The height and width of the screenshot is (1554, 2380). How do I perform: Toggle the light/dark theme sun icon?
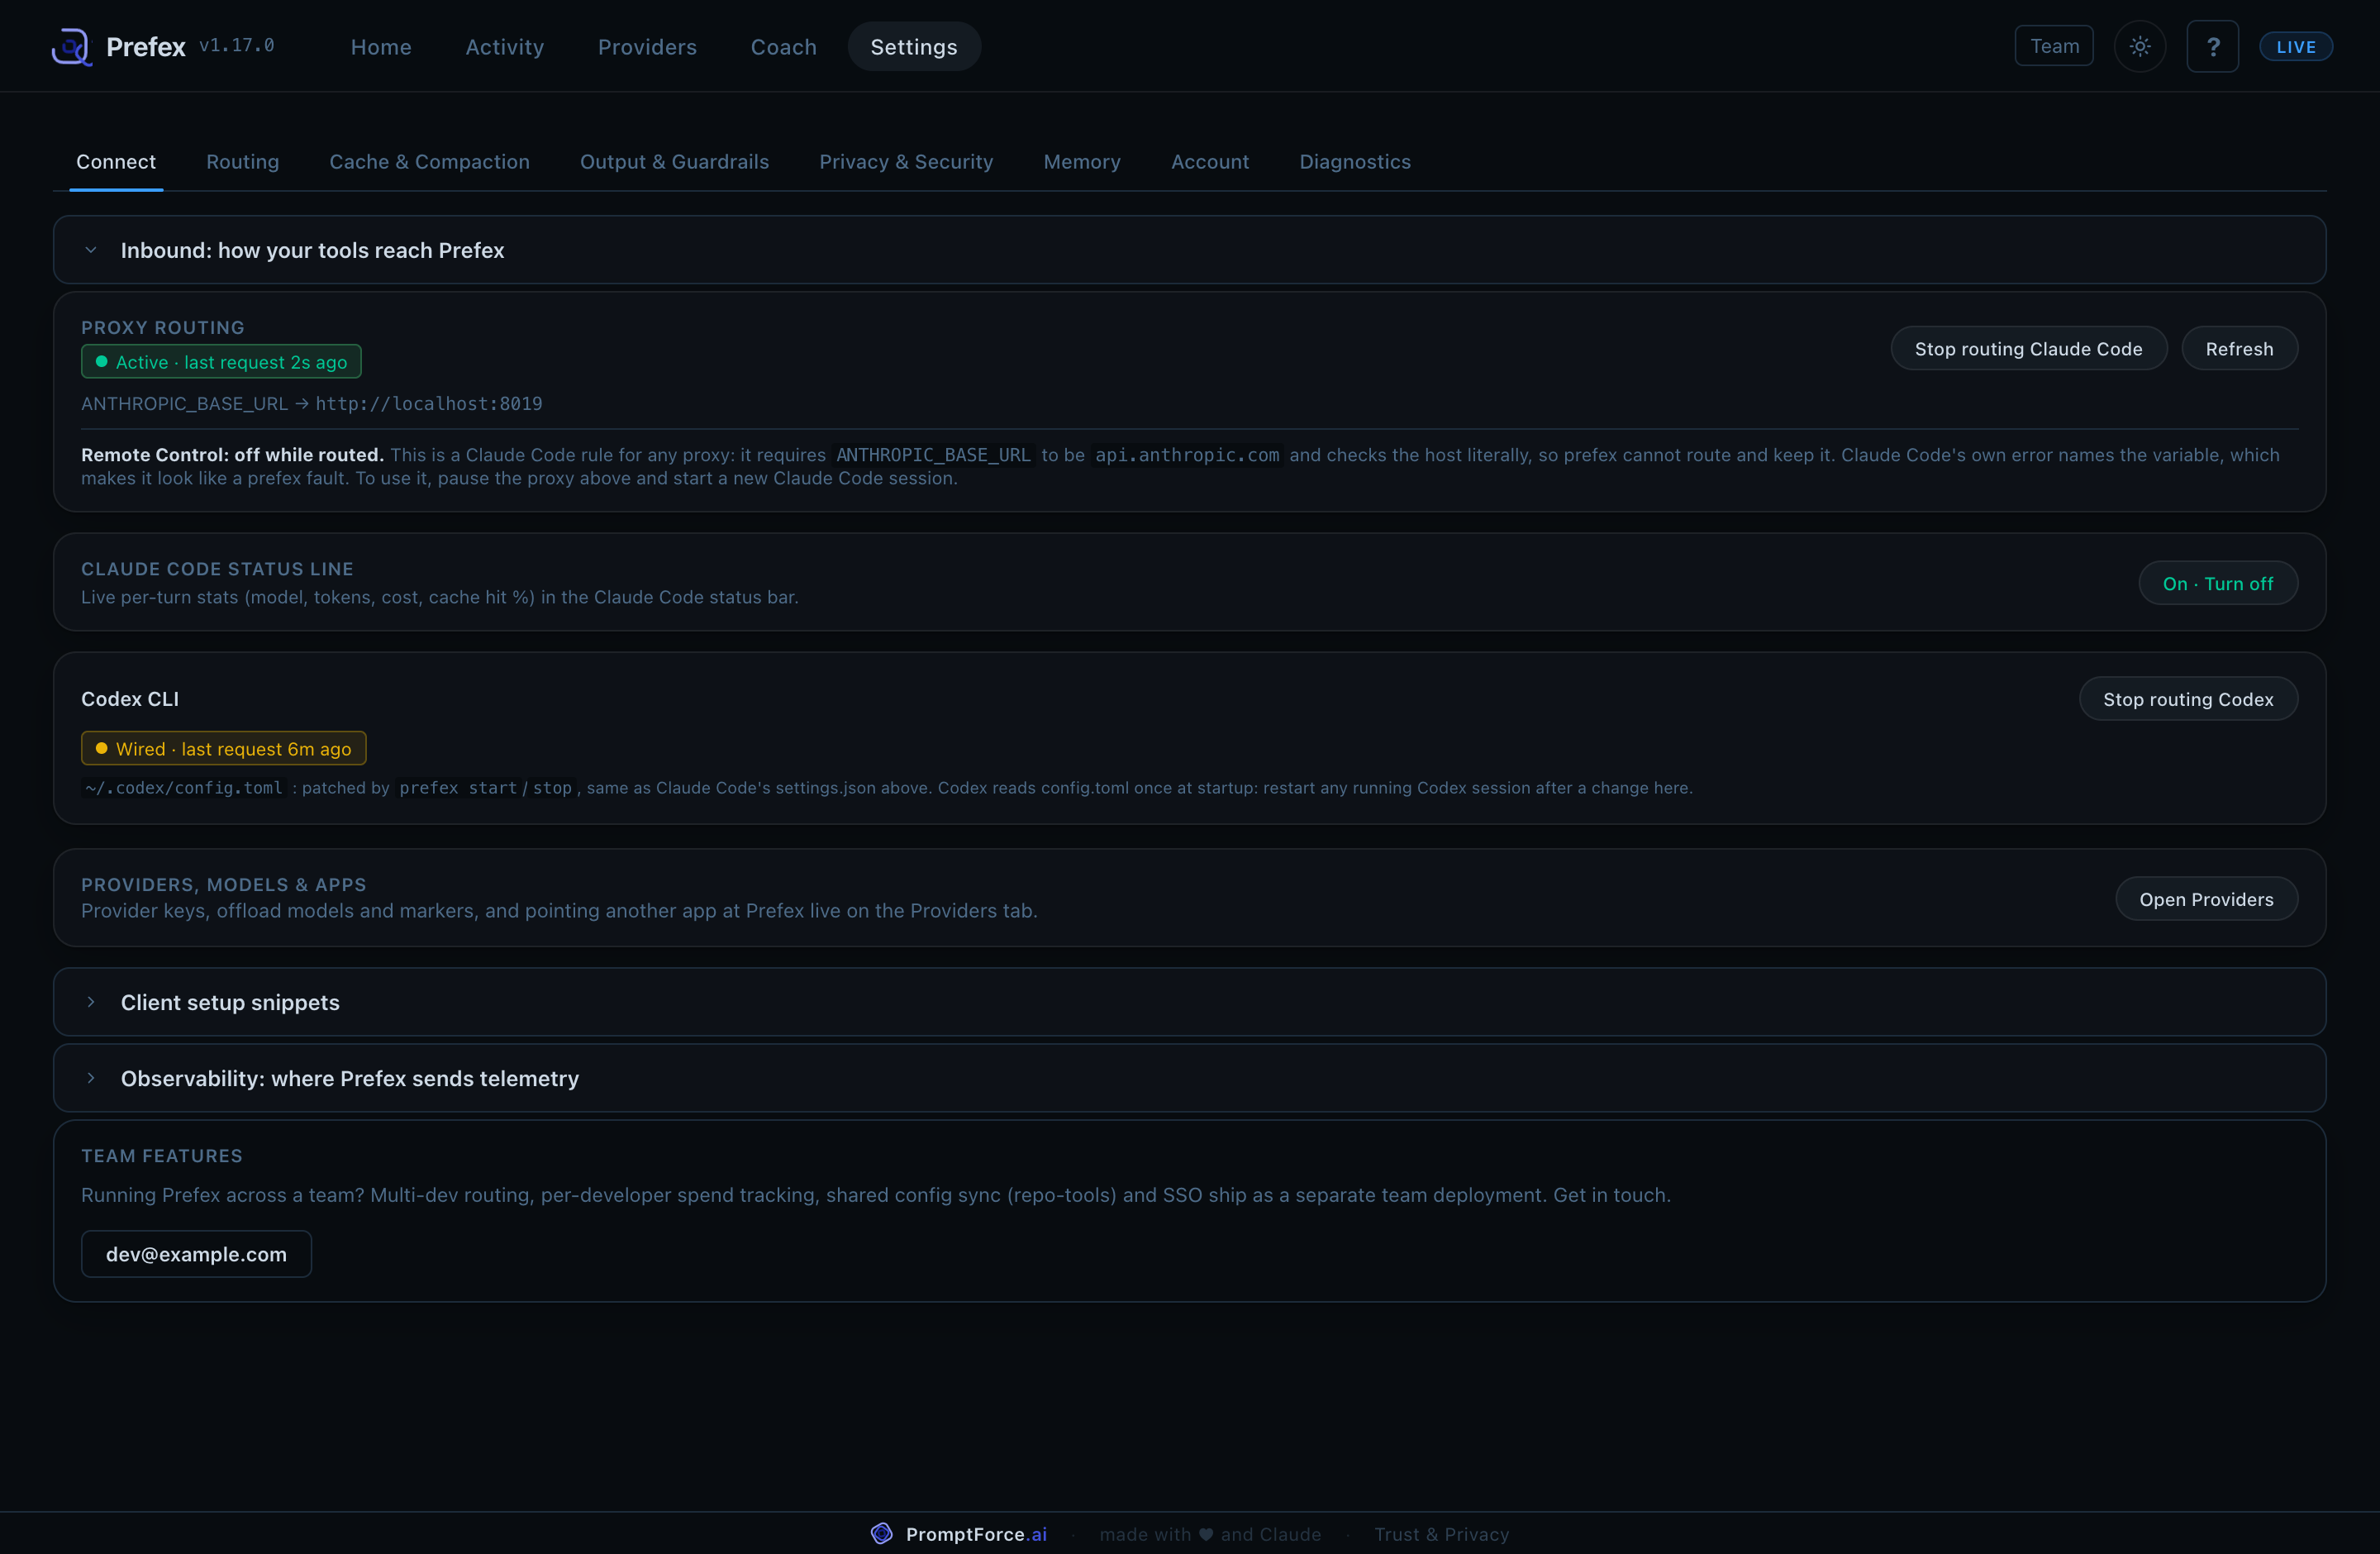pos(2140,47)
